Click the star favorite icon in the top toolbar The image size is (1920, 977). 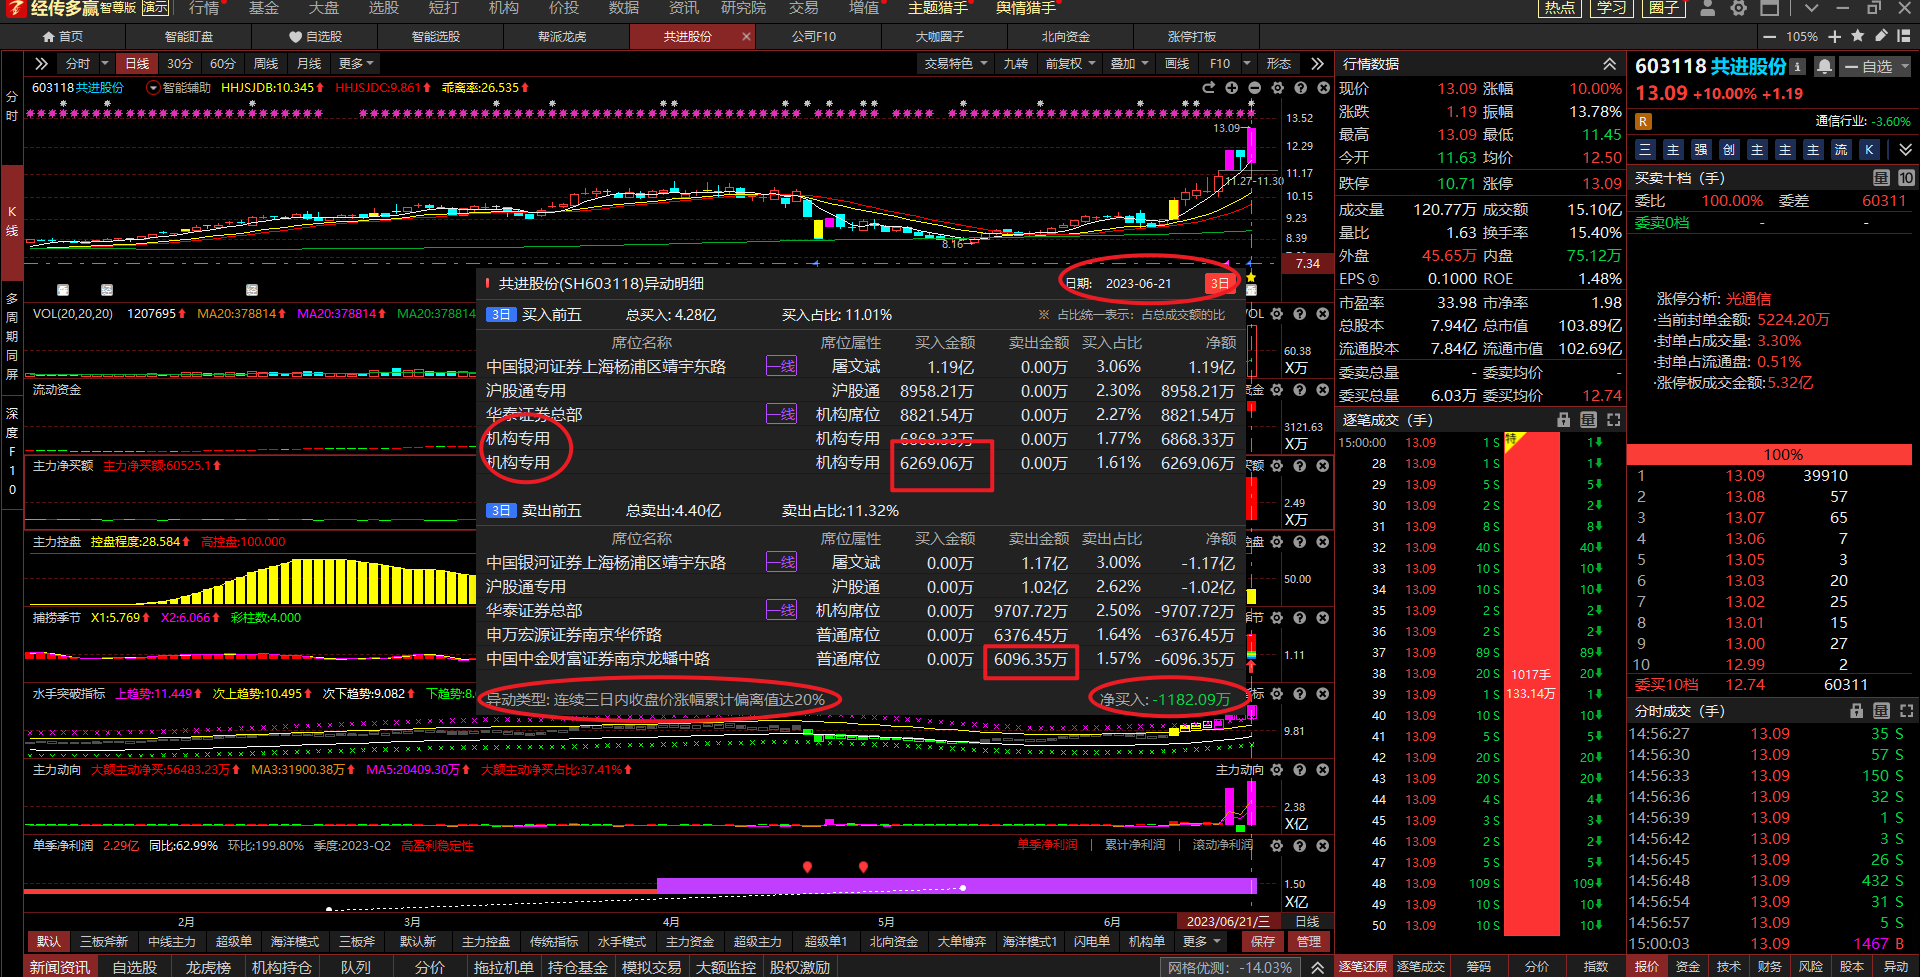coord(1858,36)
